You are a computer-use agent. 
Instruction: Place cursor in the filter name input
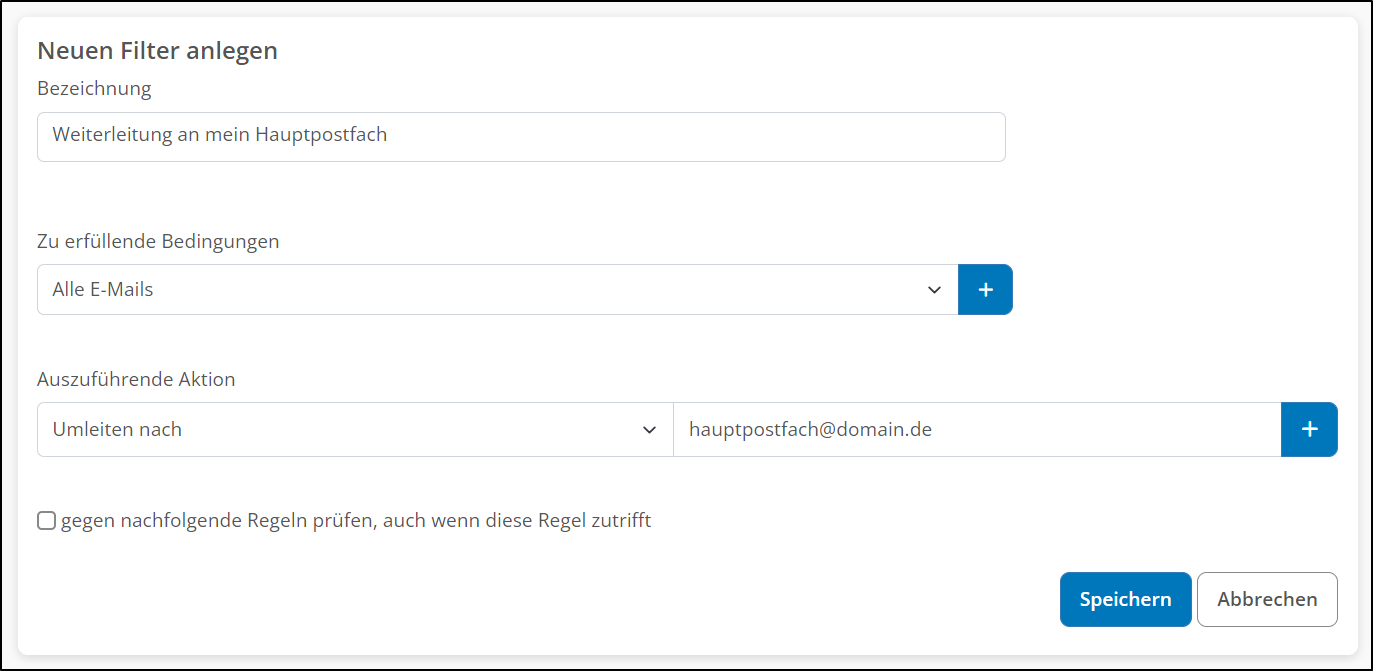pos(520,136)
